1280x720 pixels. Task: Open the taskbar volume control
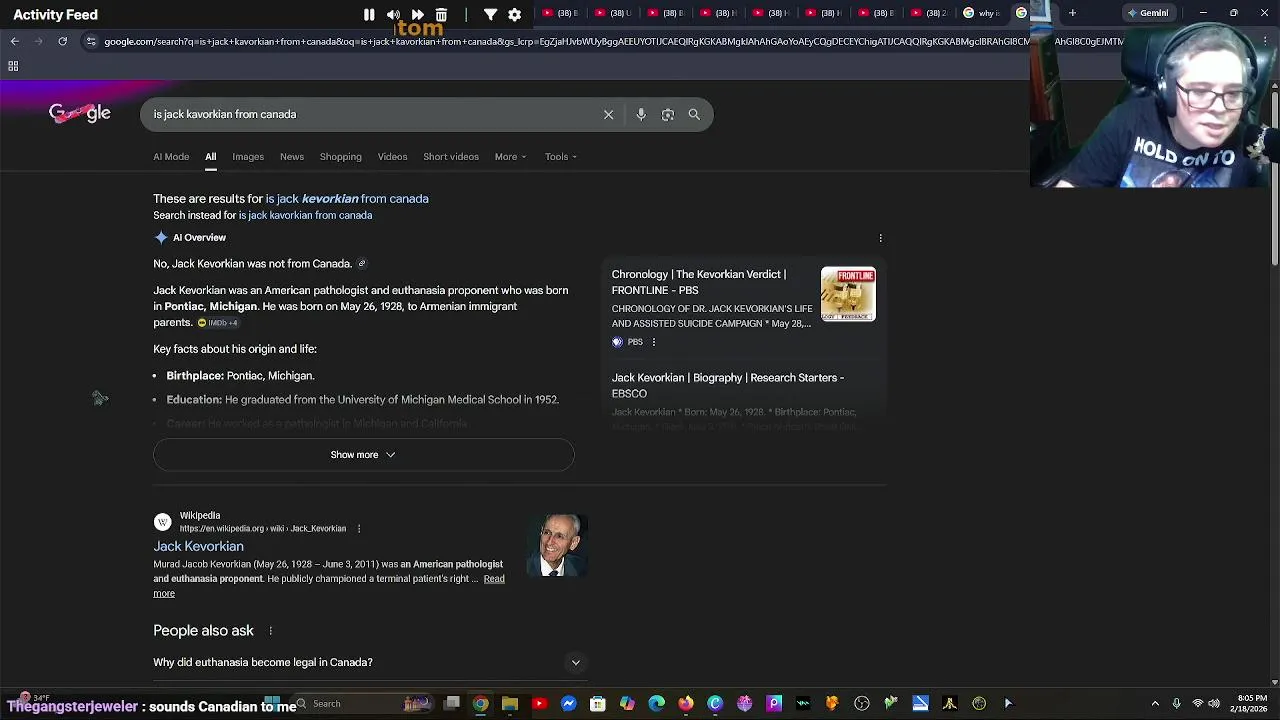[x=1214, y=704]
